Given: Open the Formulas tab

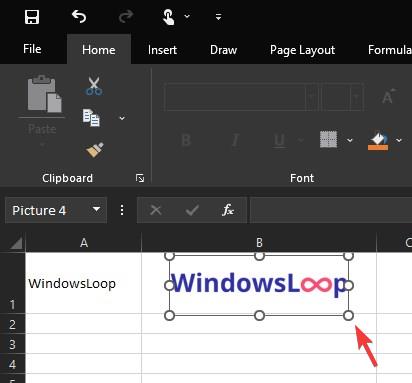Looking at the screenshot, I should pyautogui.click(x=390, y=50).
